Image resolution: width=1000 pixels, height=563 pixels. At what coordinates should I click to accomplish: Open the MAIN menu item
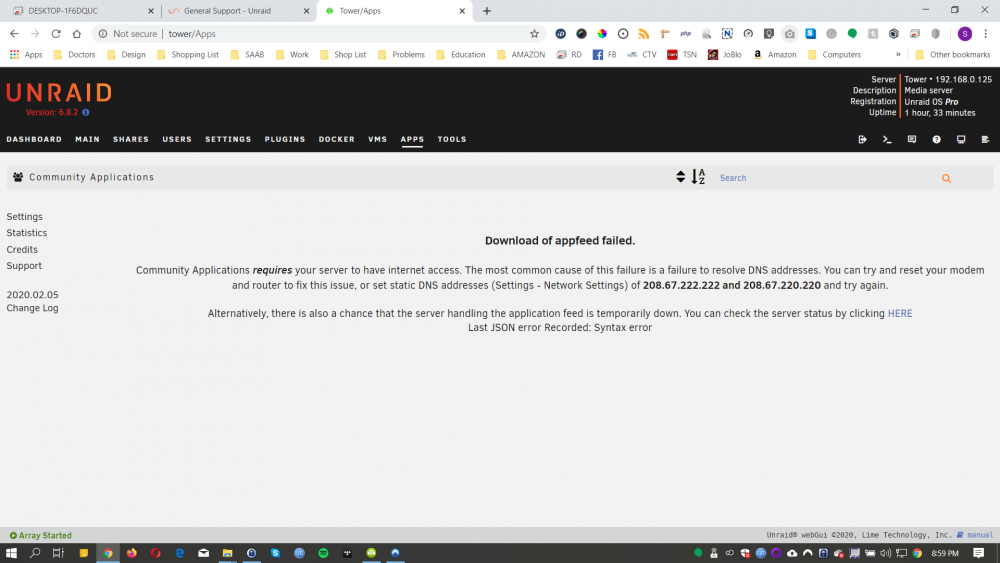87,139
